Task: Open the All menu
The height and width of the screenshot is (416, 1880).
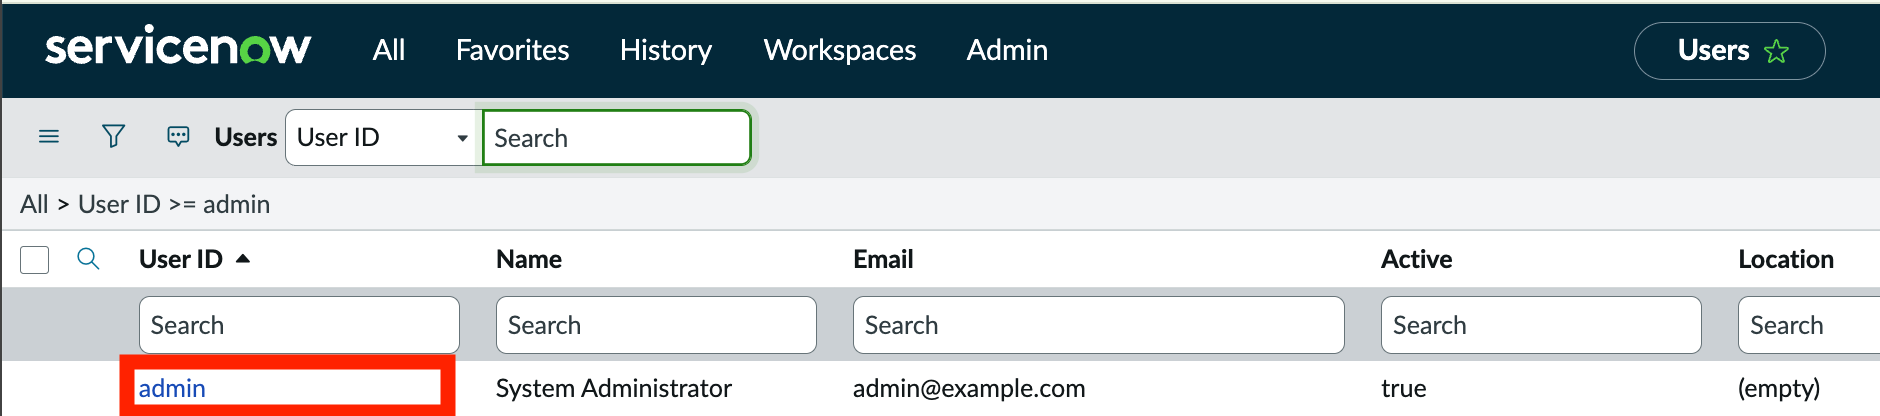Action: coord(389,50)
